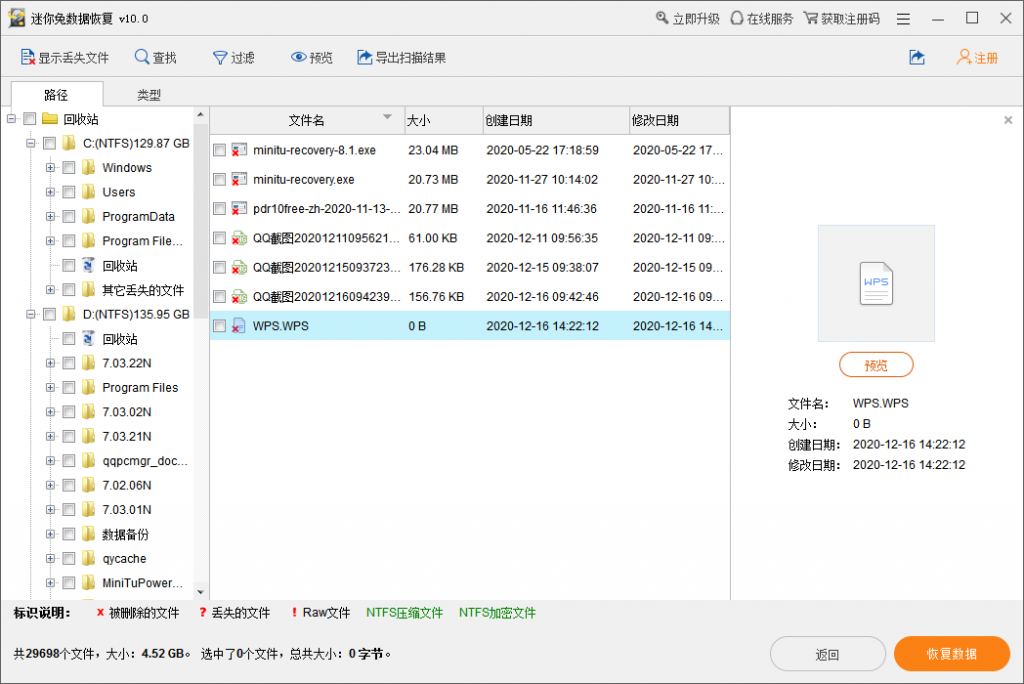
Task: Click the image icon of QQ截图20201215093723
Action: click(x=239, y=268)
